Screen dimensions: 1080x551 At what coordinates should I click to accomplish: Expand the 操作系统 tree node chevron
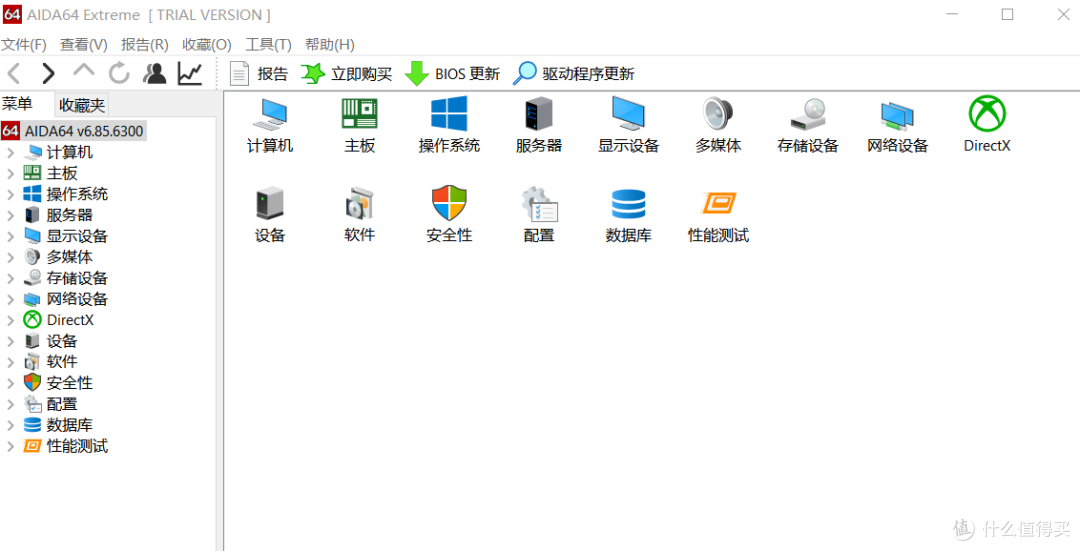(10, 194)
